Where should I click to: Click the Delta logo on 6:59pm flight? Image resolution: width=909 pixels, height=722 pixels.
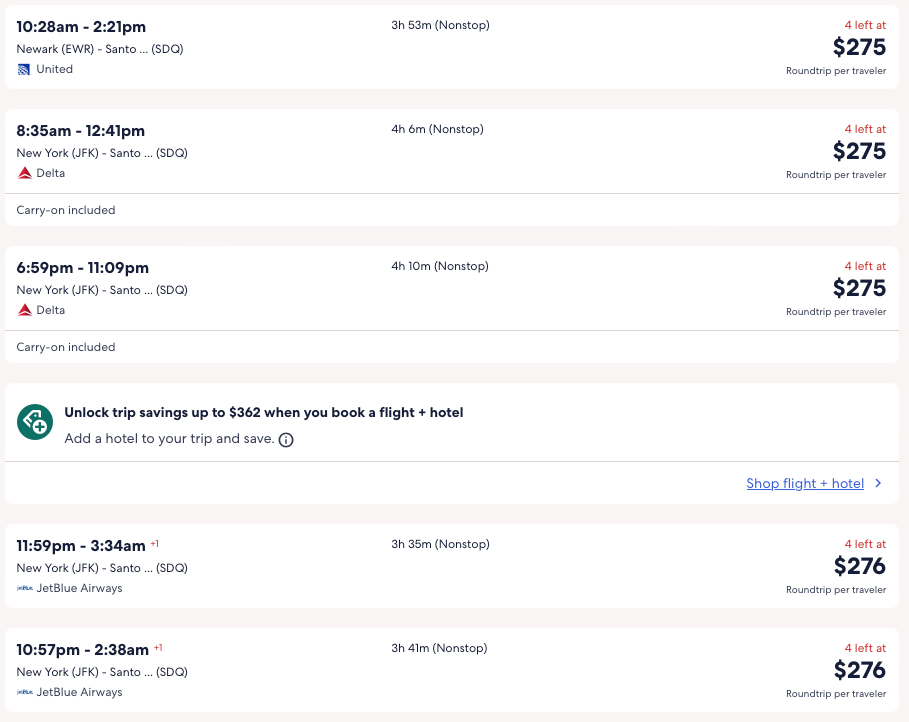pos(25,310)
